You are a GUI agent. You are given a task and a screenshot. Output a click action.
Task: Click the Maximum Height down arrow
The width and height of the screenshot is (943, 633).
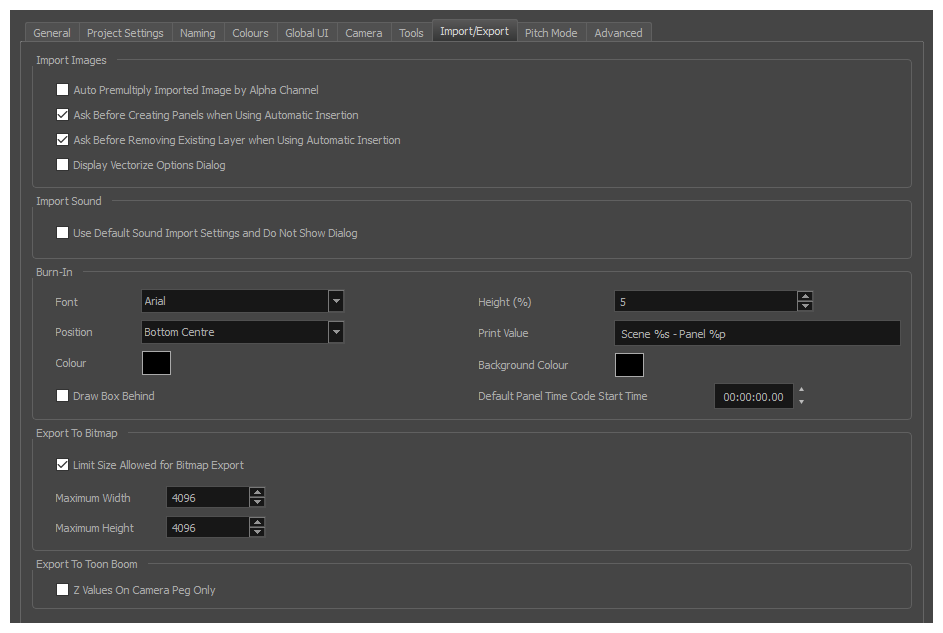point(257,533)
